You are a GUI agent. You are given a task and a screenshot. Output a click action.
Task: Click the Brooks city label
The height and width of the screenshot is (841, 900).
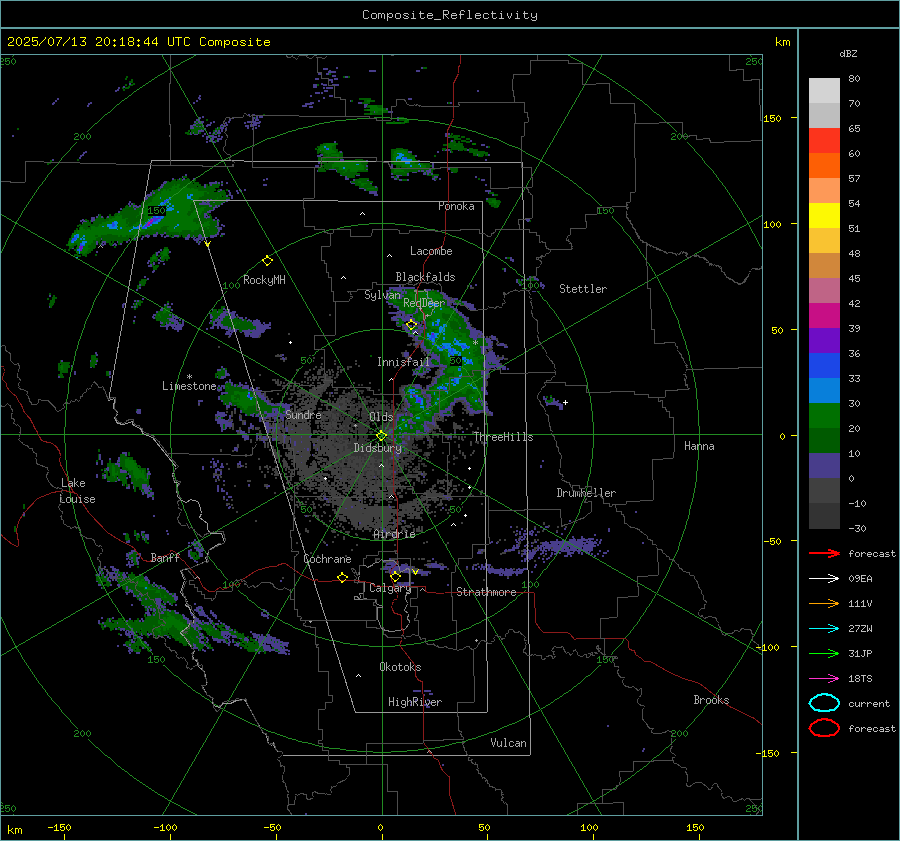(x=711, y=700)
